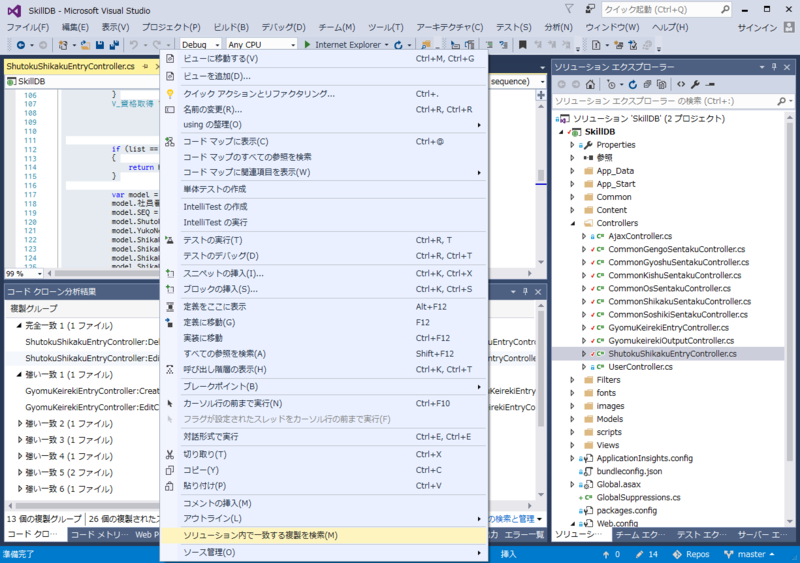Click the navigate backward toolbar icon
Image resolution: width=800 pixels, height=563 pixels.
coord(20,45)
